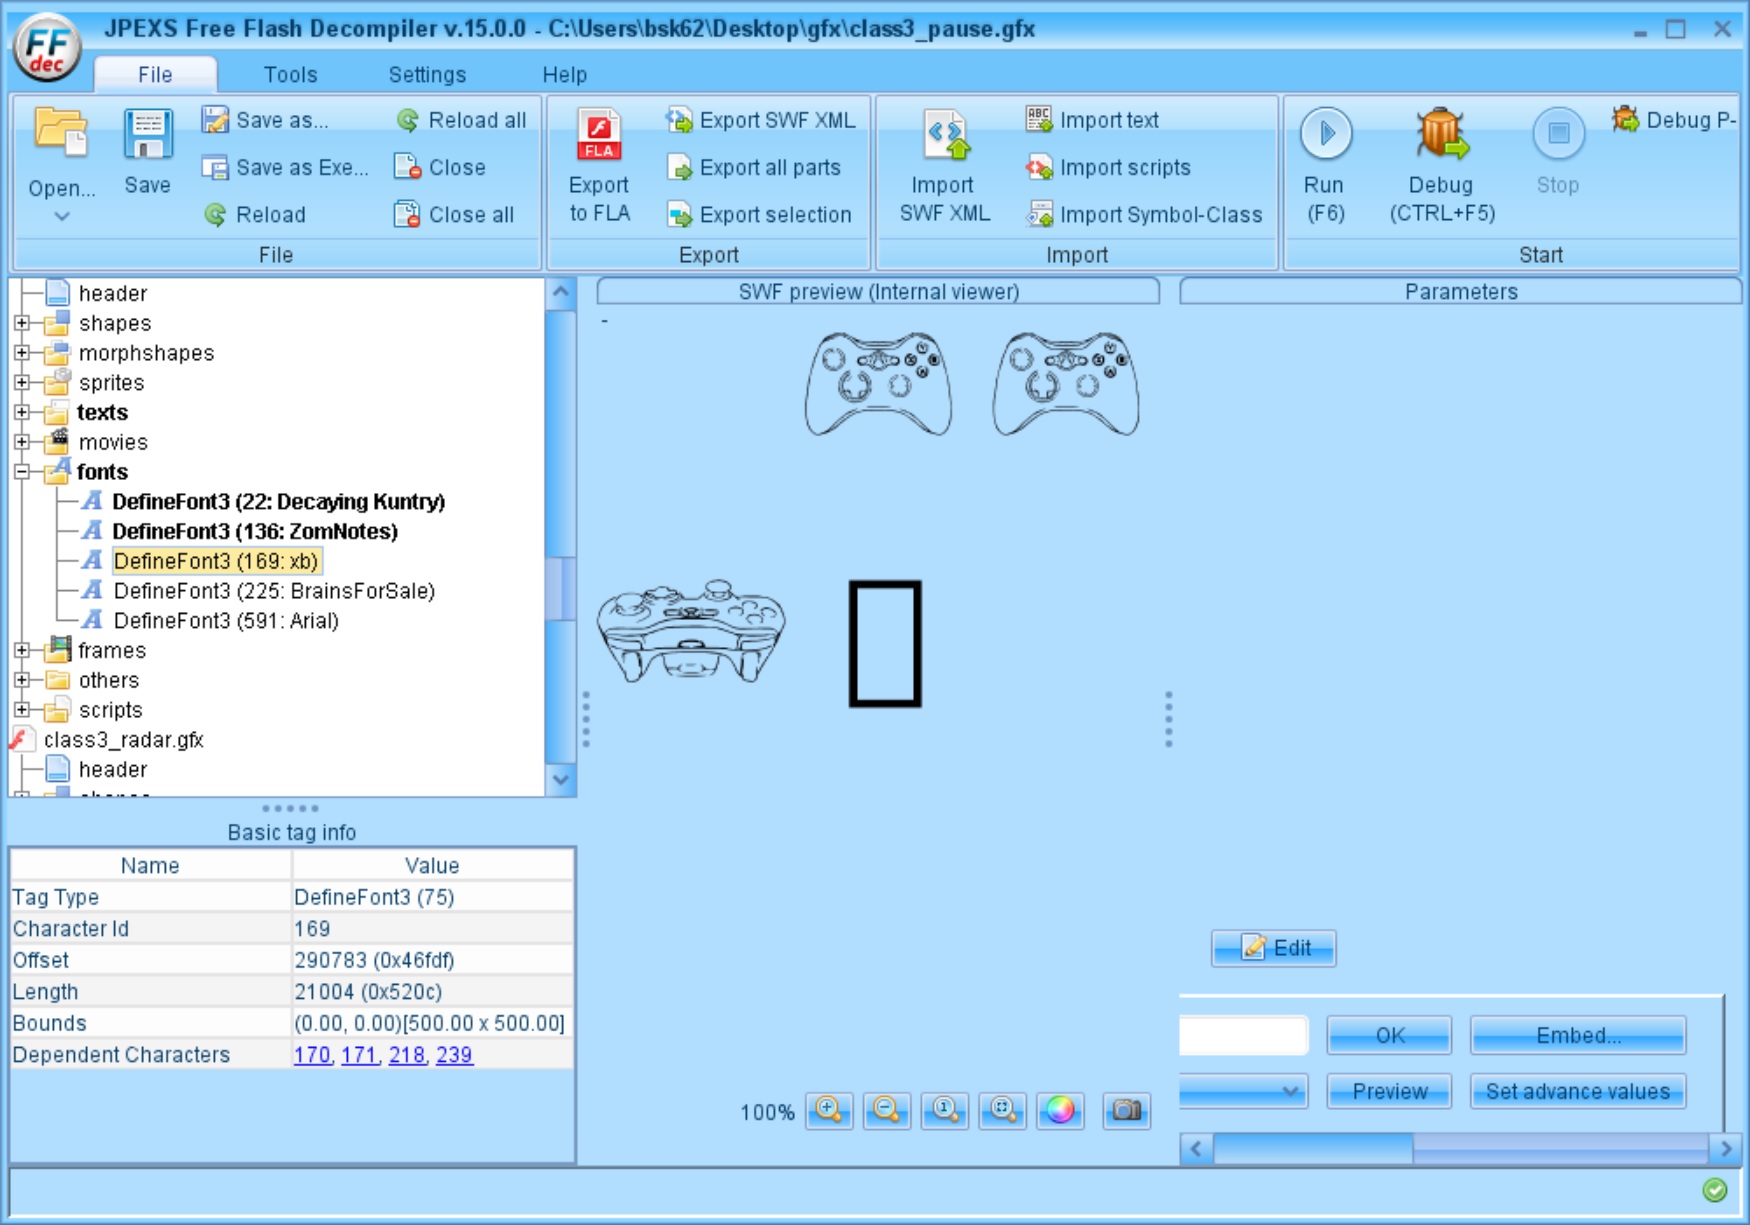
Task: Take a snapshot with the camera icon
Action: tap(1127, 1110)
